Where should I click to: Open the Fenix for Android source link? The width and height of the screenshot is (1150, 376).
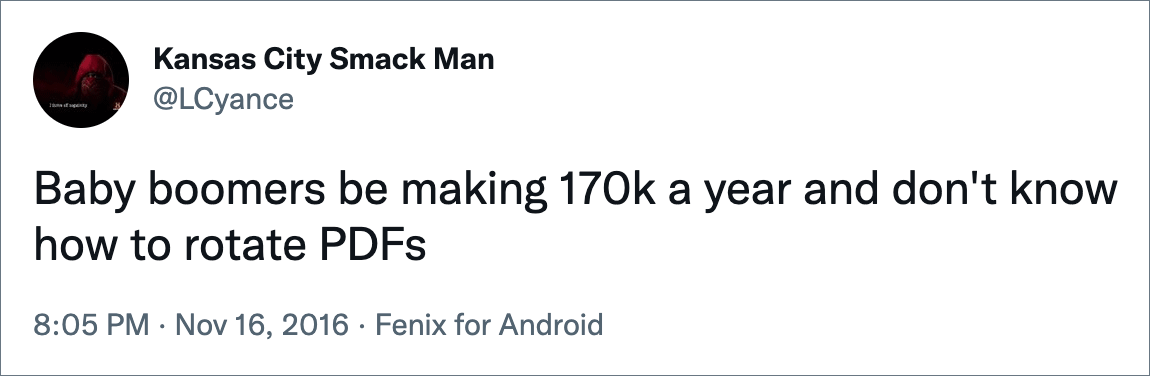489,324
